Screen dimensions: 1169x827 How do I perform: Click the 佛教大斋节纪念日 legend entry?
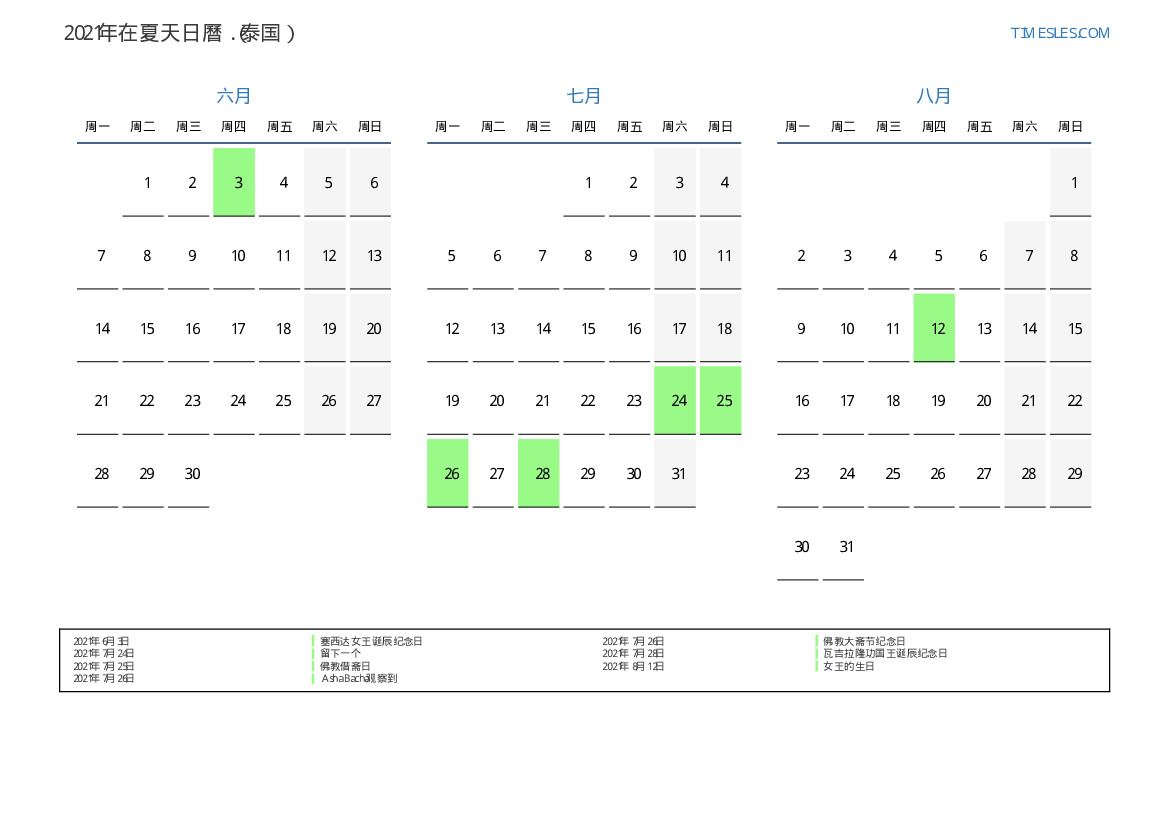point(864,641)
